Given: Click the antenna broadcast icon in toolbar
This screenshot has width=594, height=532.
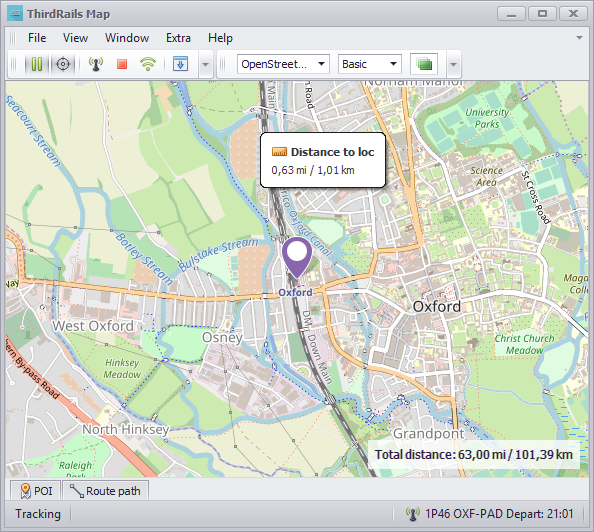Looking at the screenshot, I should coord(96,64).
